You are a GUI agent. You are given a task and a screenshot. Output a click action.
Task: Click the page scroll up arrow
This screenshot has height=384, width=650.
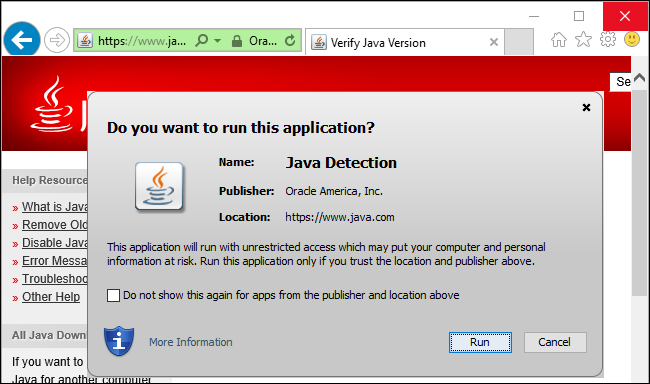[x=640, y=78]
